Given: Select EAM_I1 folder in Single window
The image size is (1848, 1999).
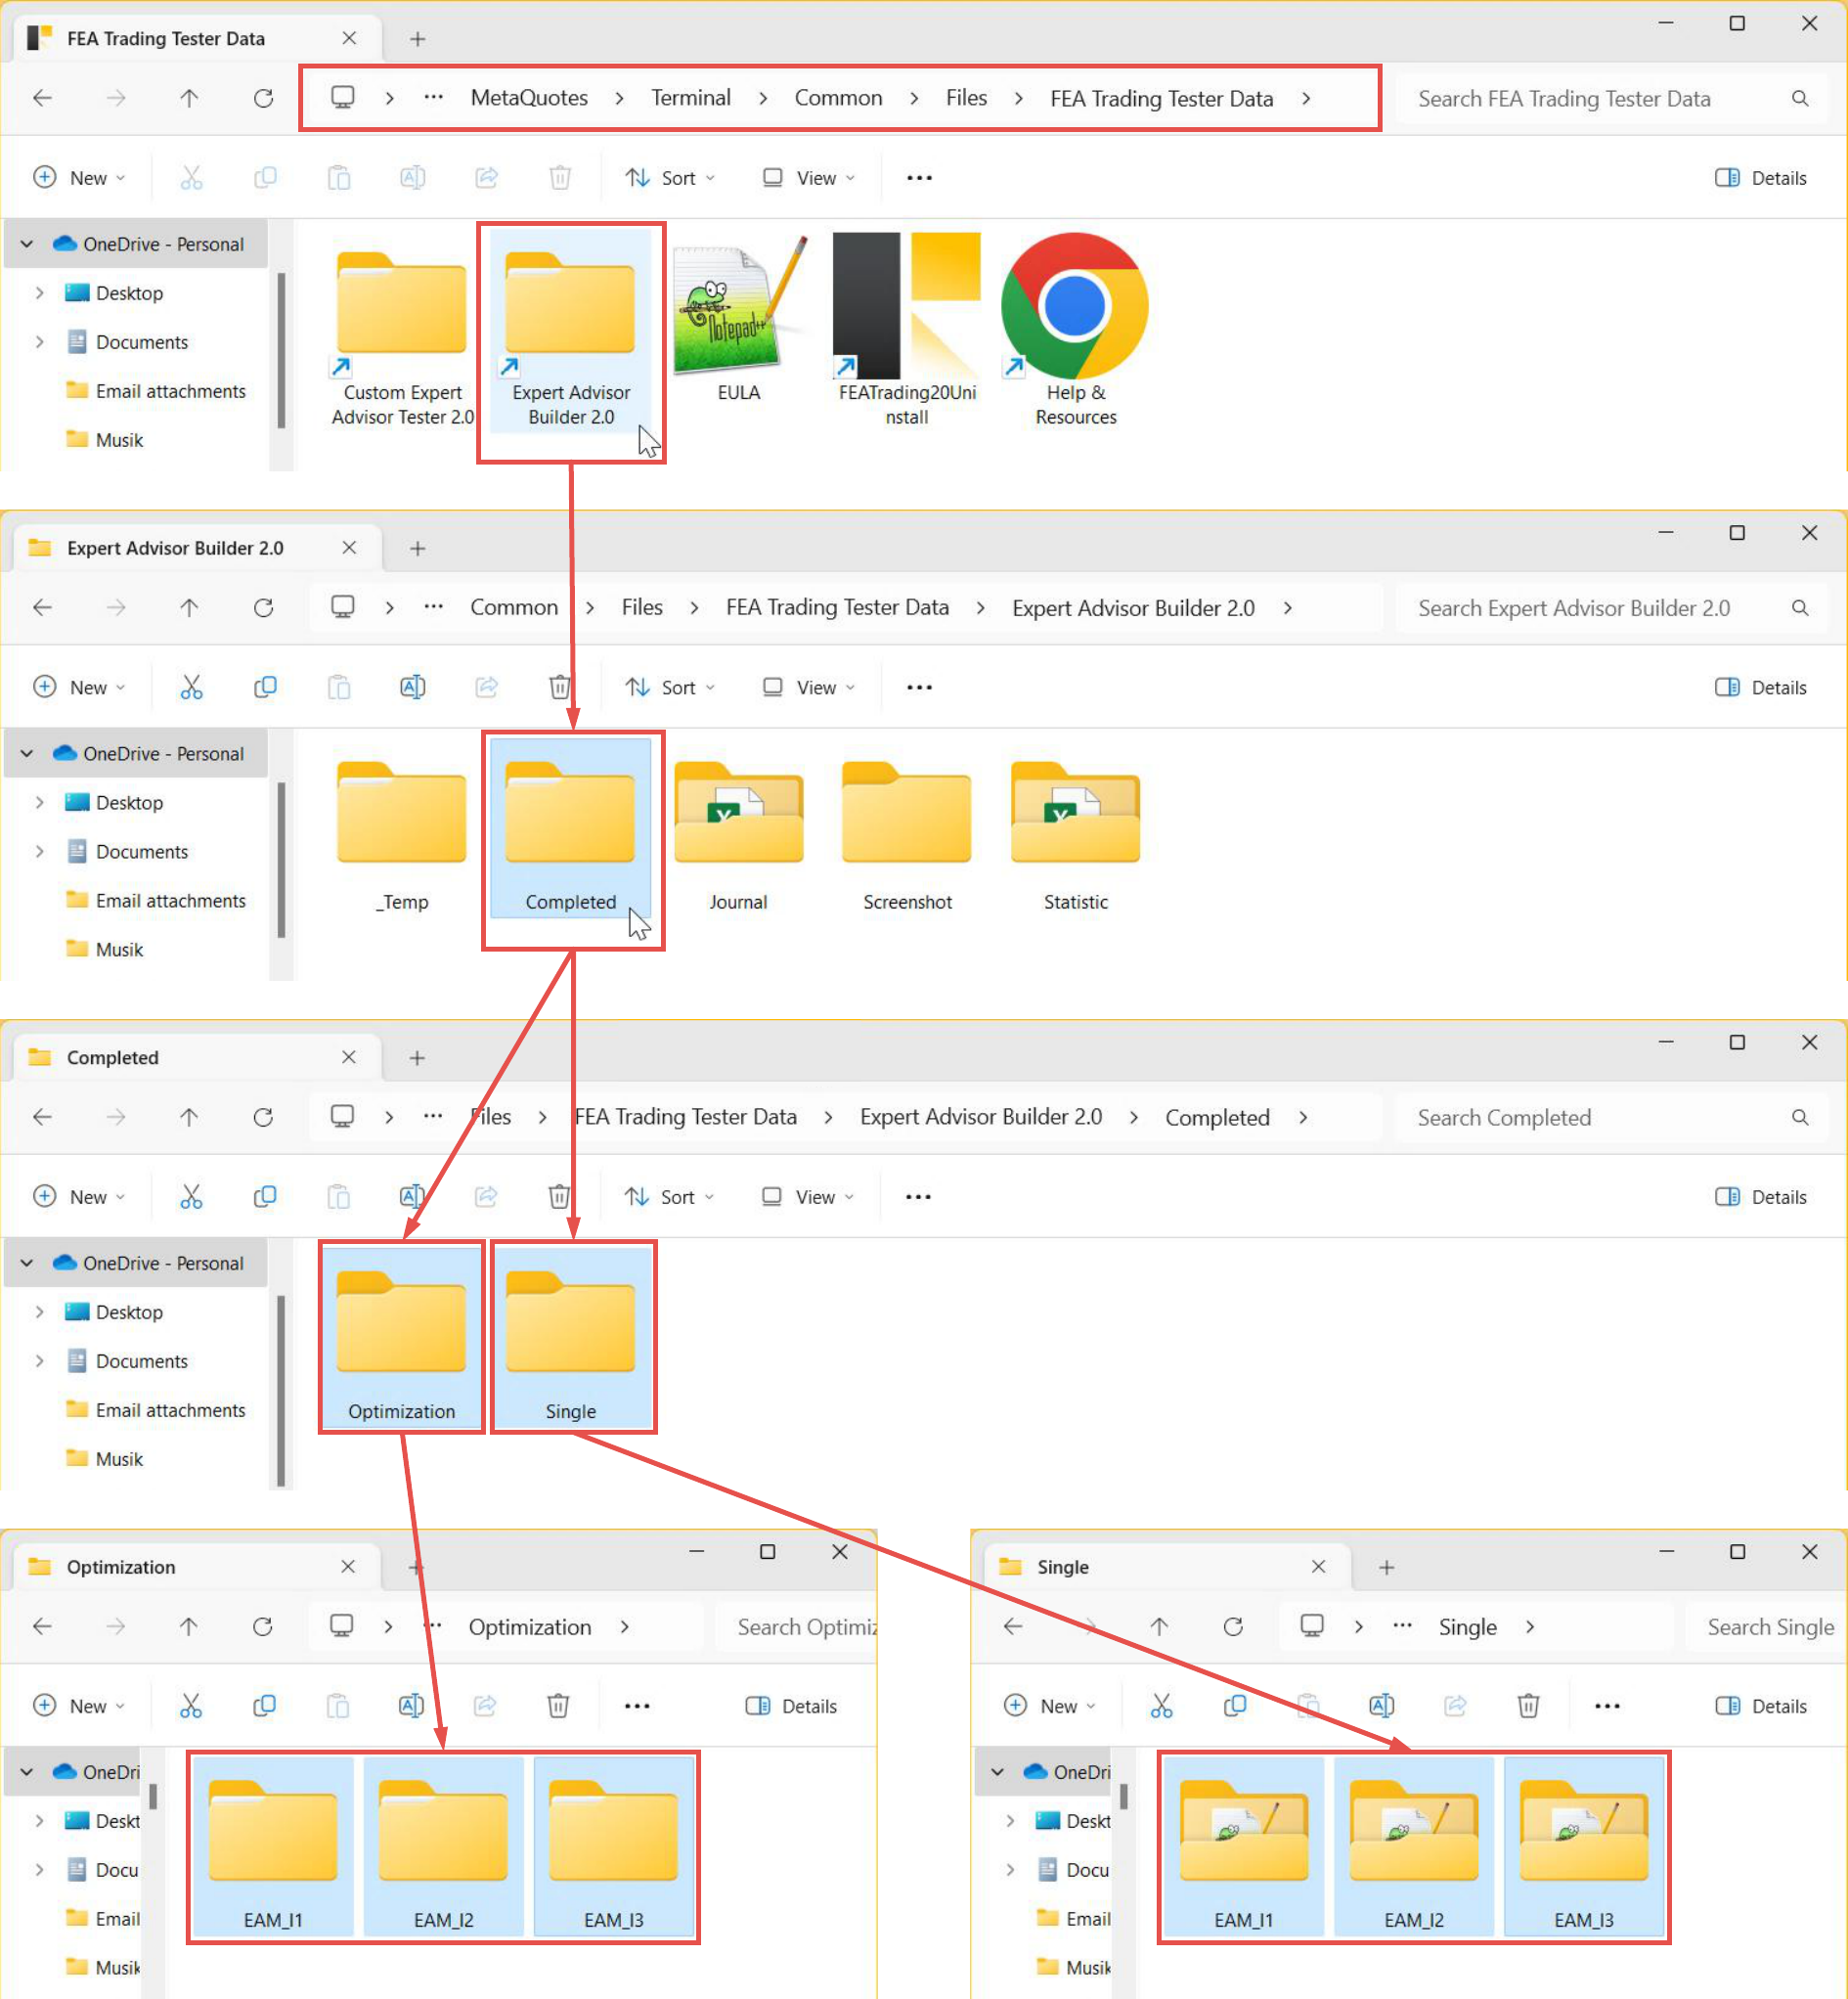Looking at the screenshot, I should point(1243,1848).
